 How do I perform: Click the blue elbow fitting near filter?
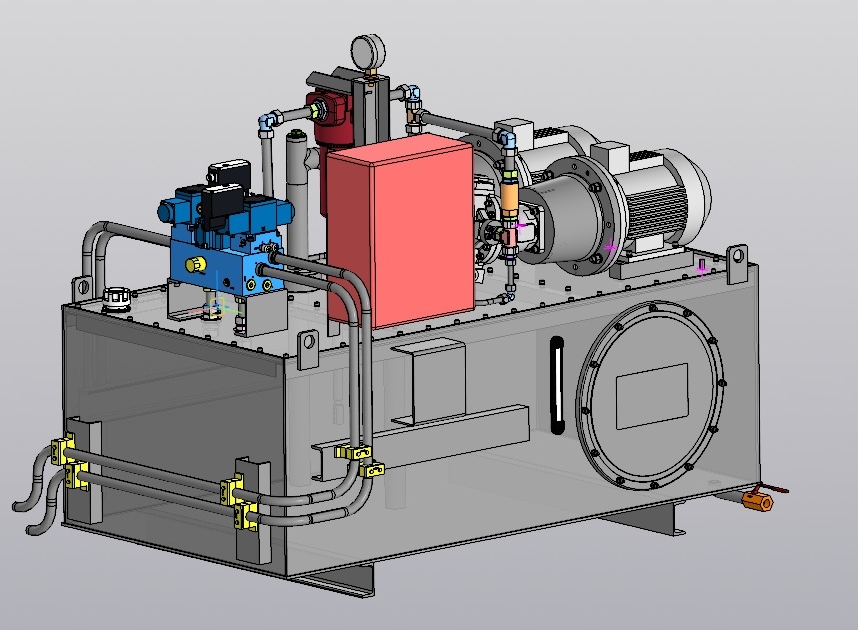267,124
